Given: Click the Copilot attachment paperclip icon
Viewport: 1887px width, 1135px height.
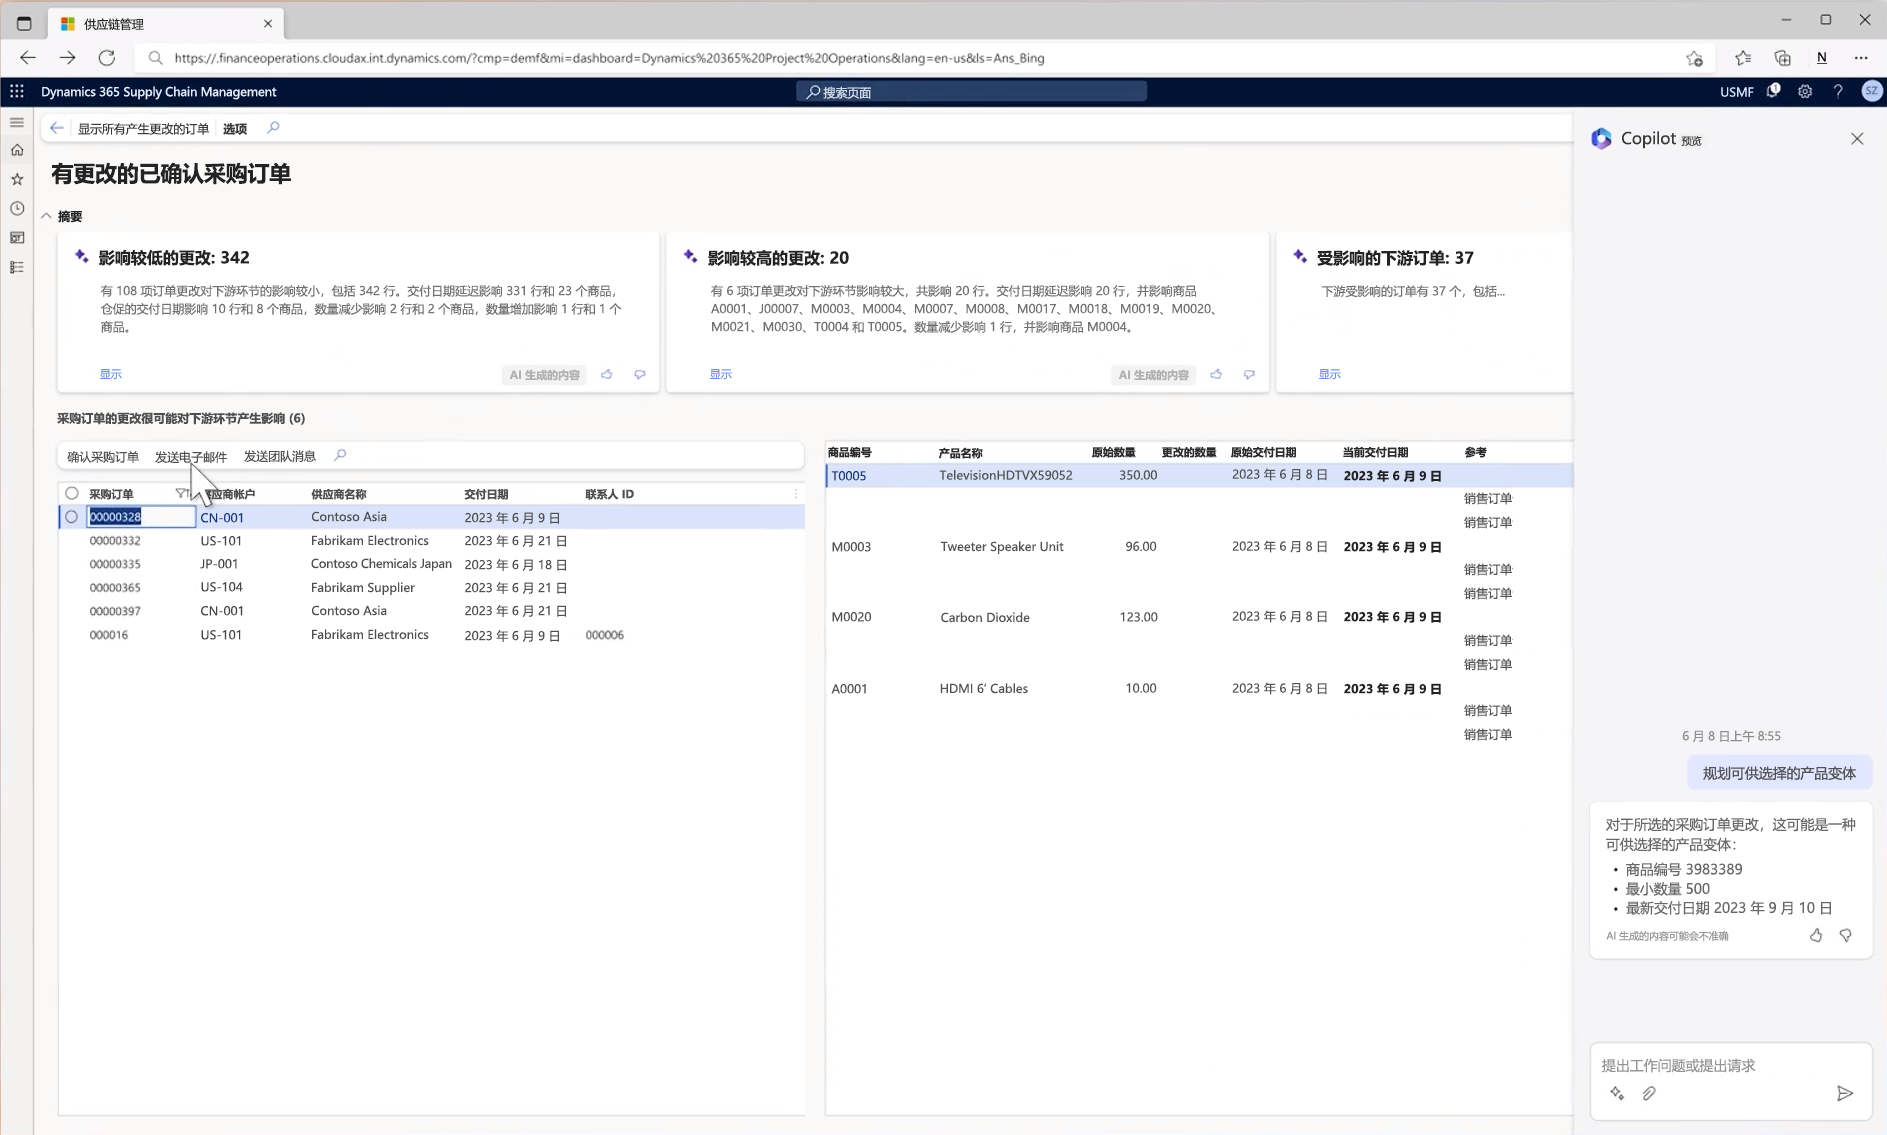Looking at the screenshot, I should (x=1649, y=1093).
